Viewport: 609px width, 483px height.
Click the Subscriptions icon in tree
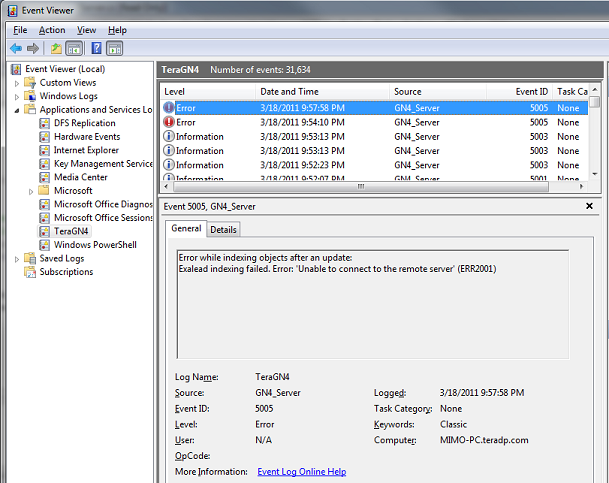click(x=30, y=272)
